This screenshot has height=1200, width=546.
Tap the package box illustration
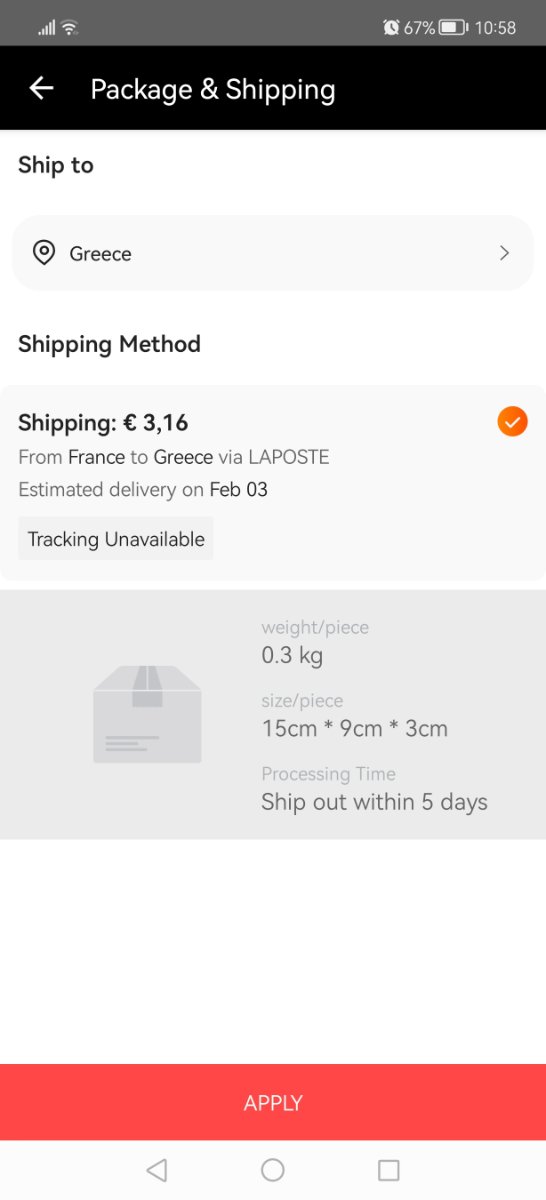point(147,713)
